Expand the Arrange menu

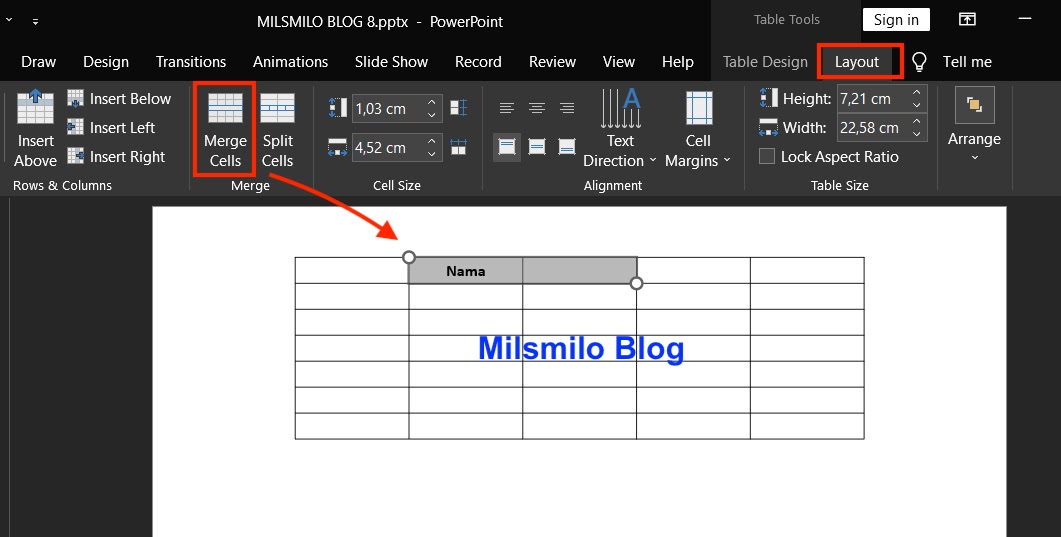[974, 124]
